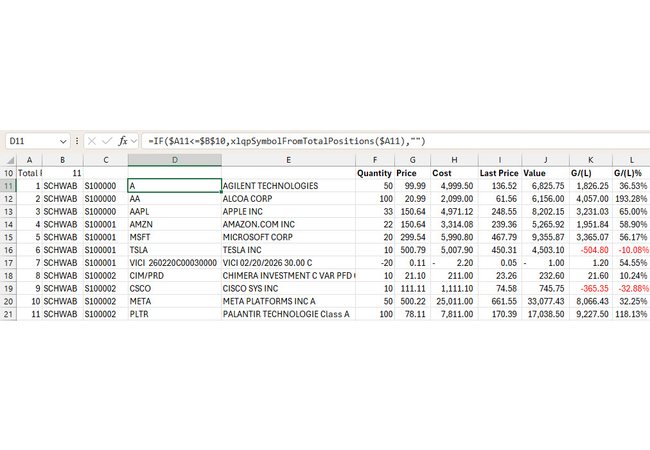Click the 193.28% gain cell
Viewport: 650px width, 450px height.
[631, 199]
